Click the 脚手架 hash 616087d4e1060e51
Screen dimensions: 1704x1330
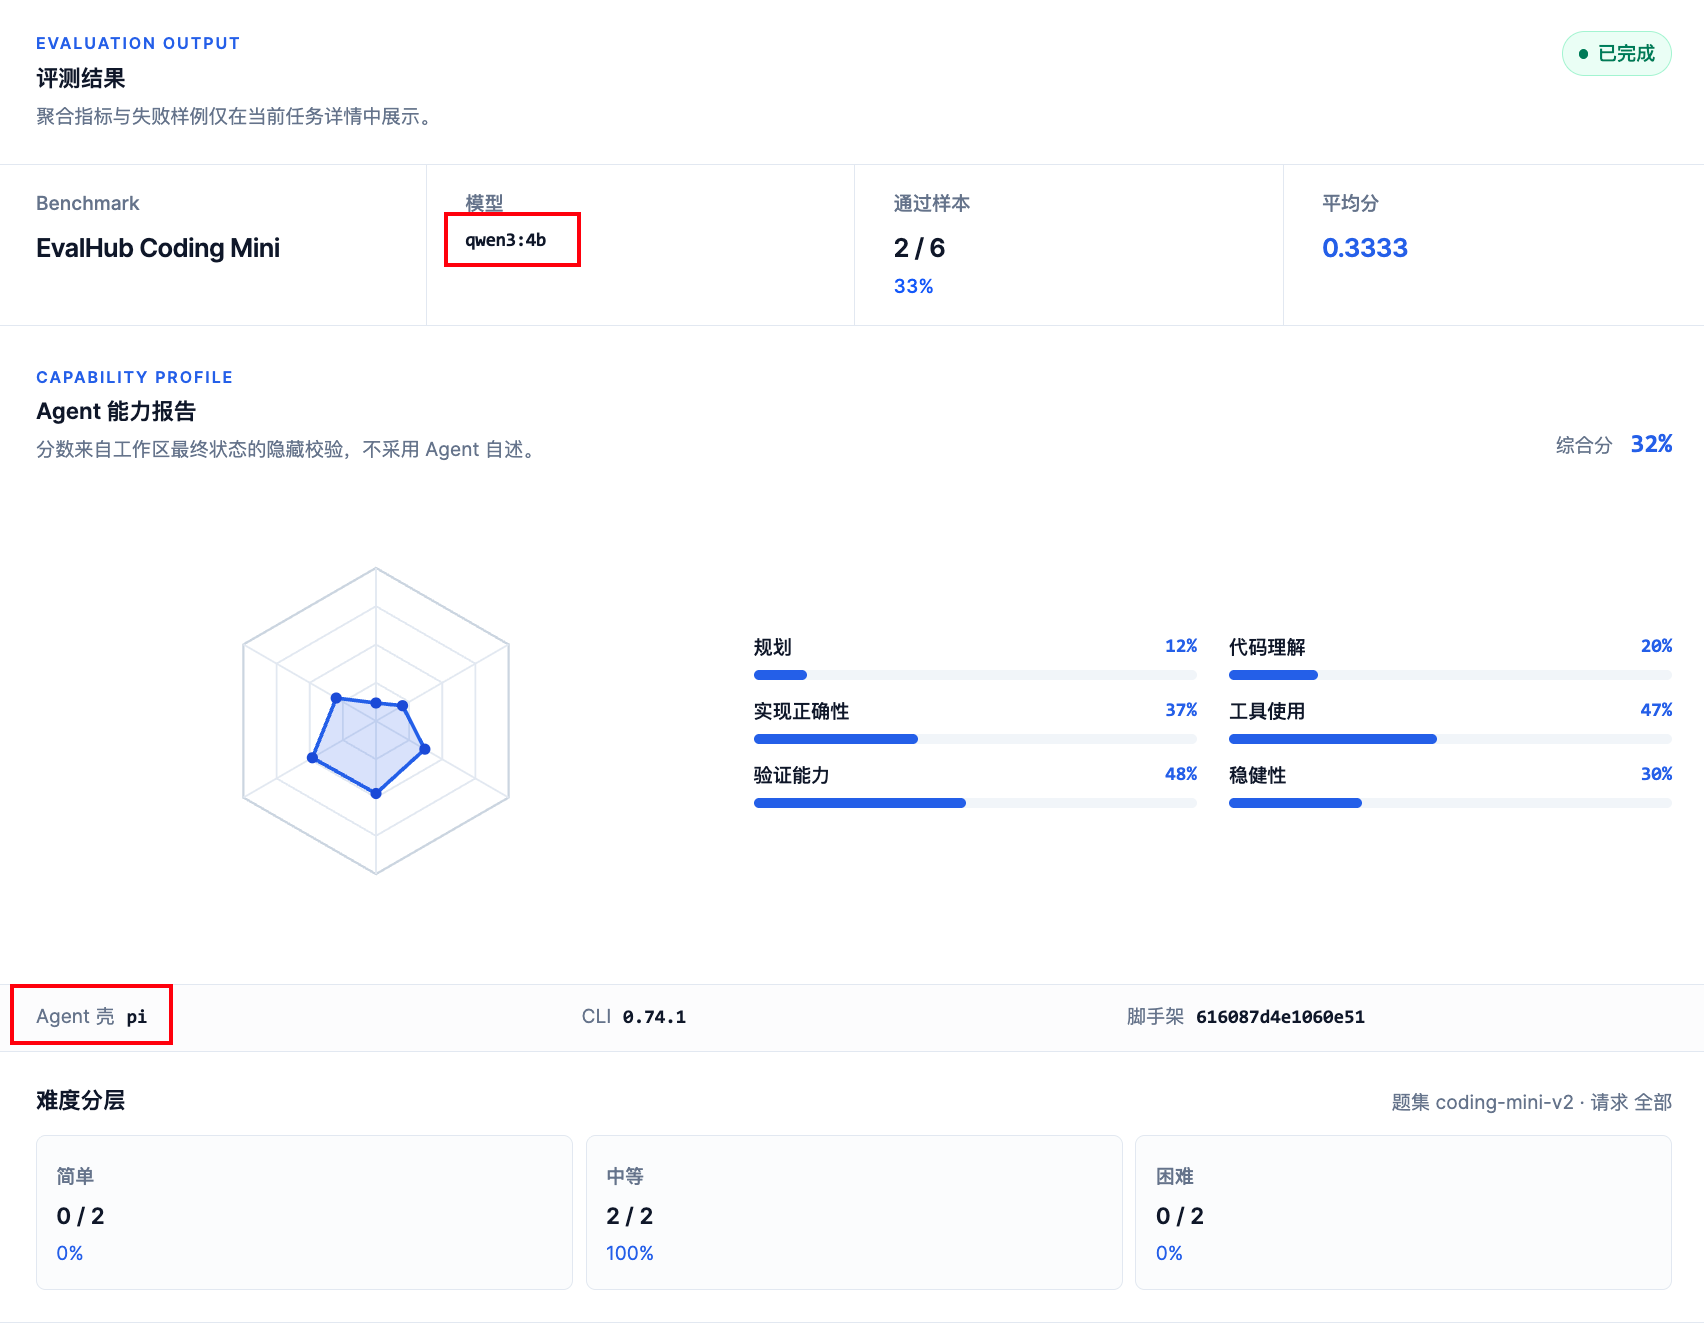[x=1246, y=1016]
